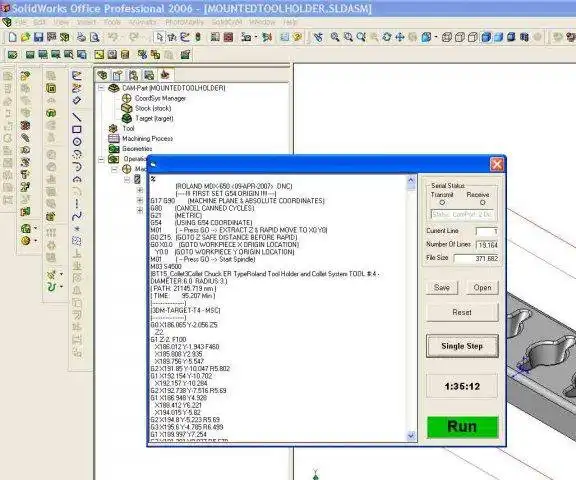The image size is (576, 480).
Task: Open dropdown arrow beside yellow globe icon
Action: click(36, 241)
